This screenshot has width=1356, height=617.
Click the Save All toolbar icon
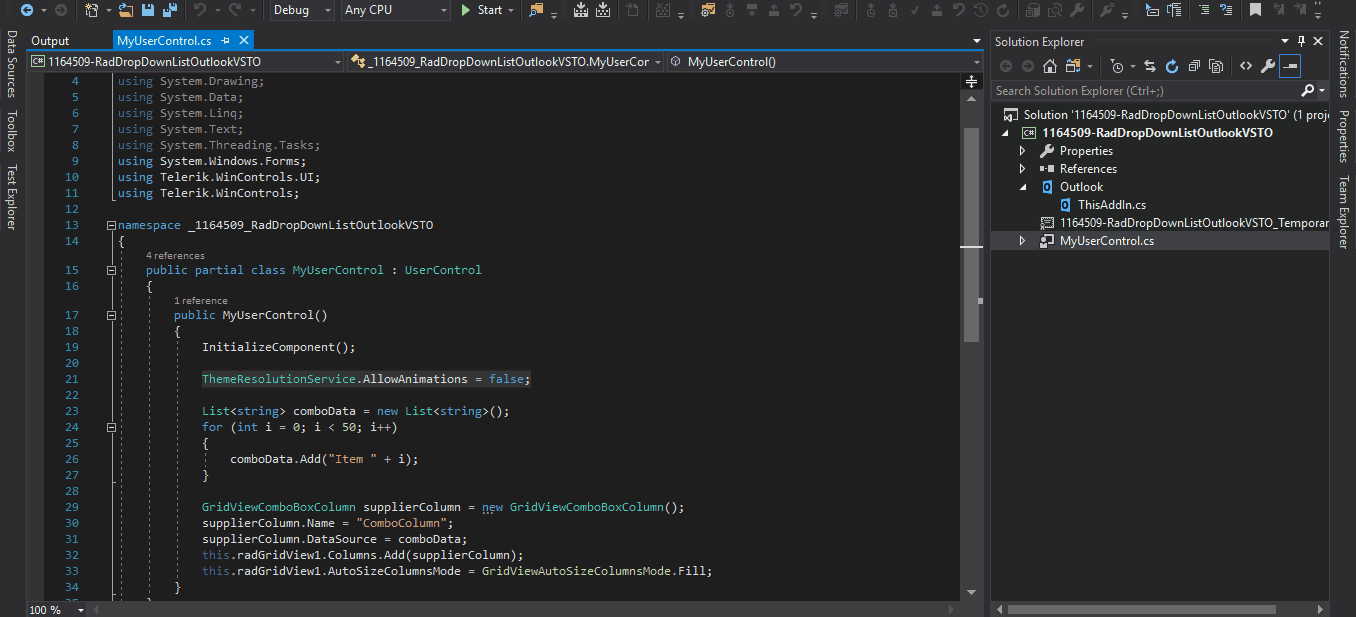170,10
